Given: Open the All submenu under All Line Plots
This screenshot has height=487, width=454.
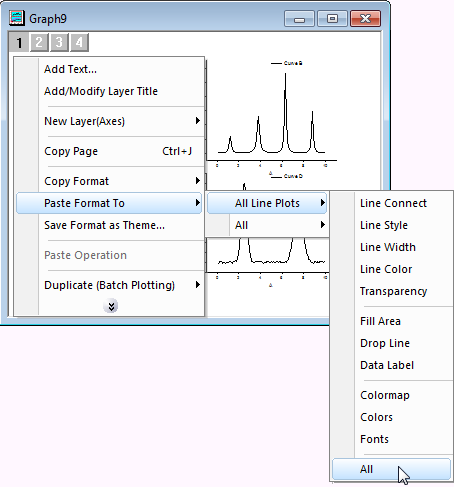Looking at the screenshot, I should coord(267,225).
